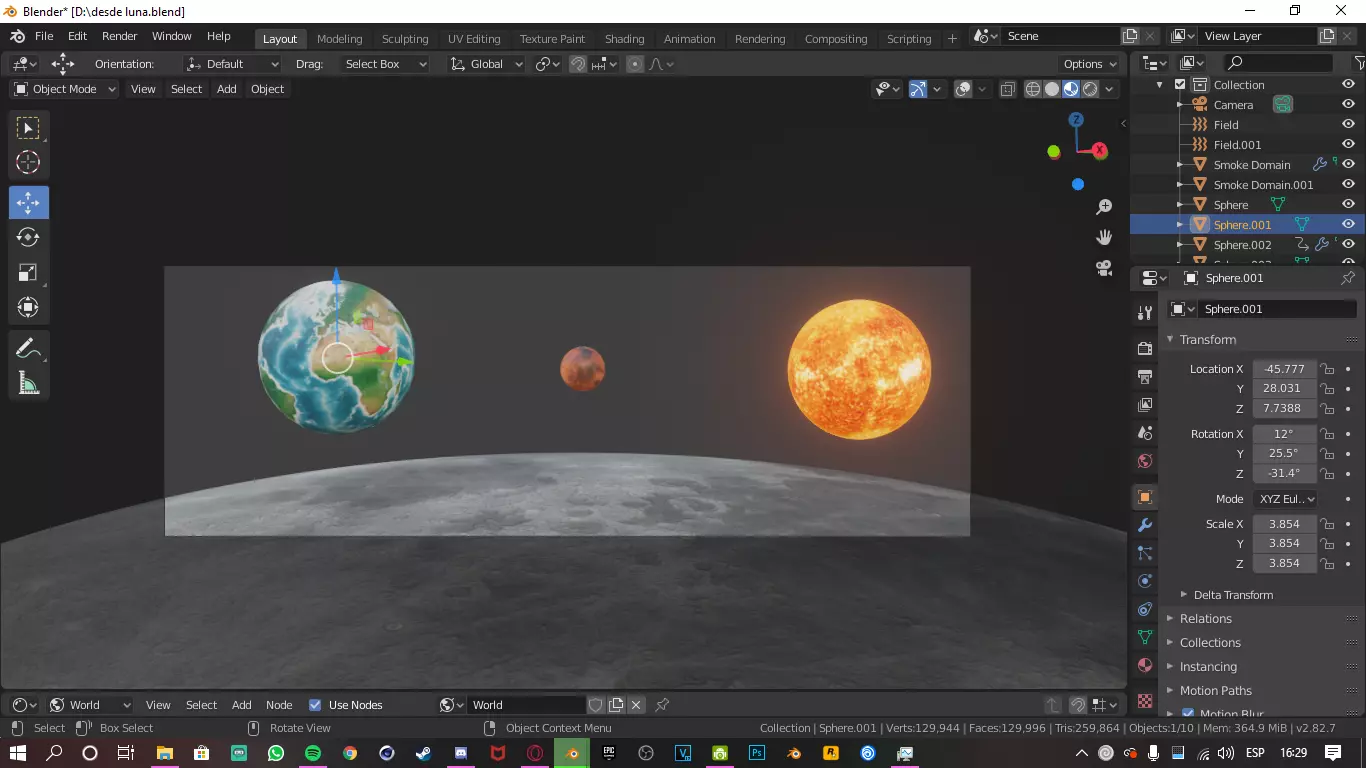
Task: Open the Output properties tab
Action: pos(1145,377)
